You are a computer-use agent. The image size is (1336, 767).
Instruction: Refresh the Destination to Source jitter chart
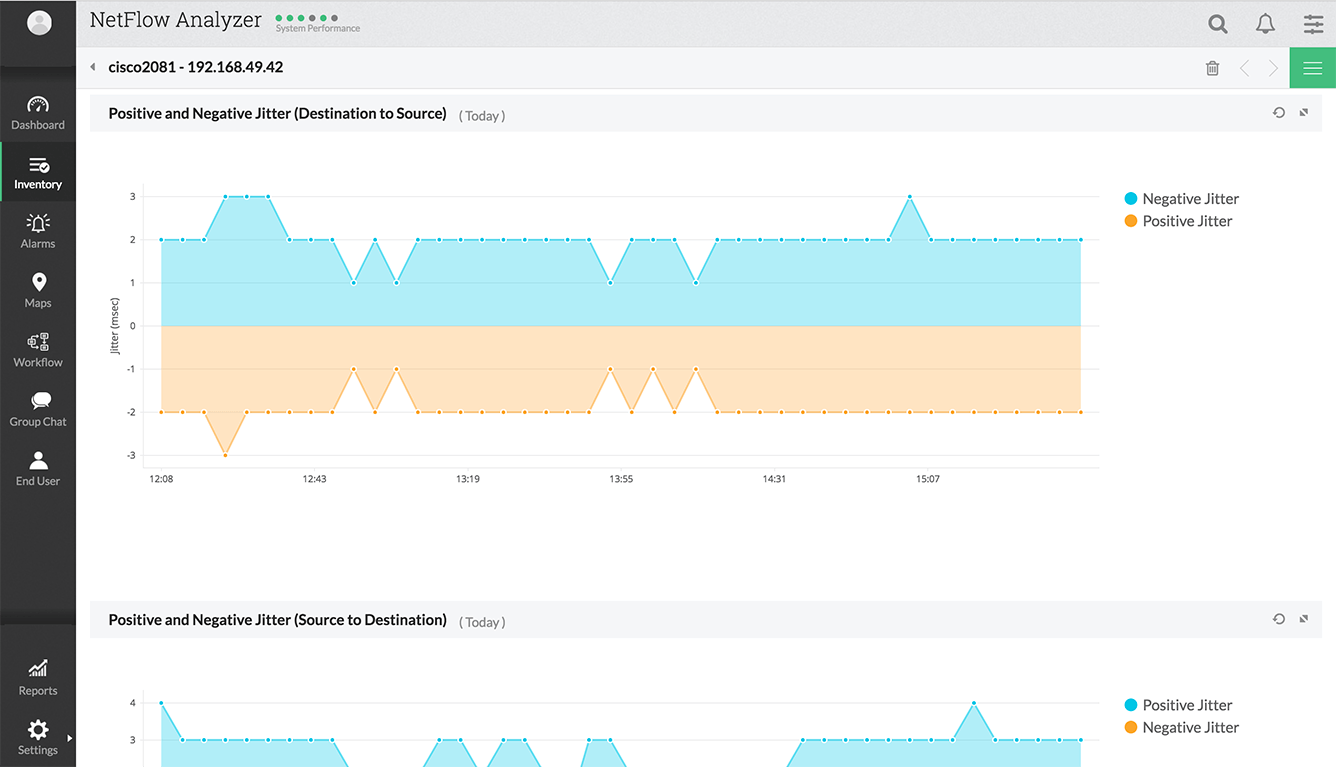click(x=1278, y=113)
